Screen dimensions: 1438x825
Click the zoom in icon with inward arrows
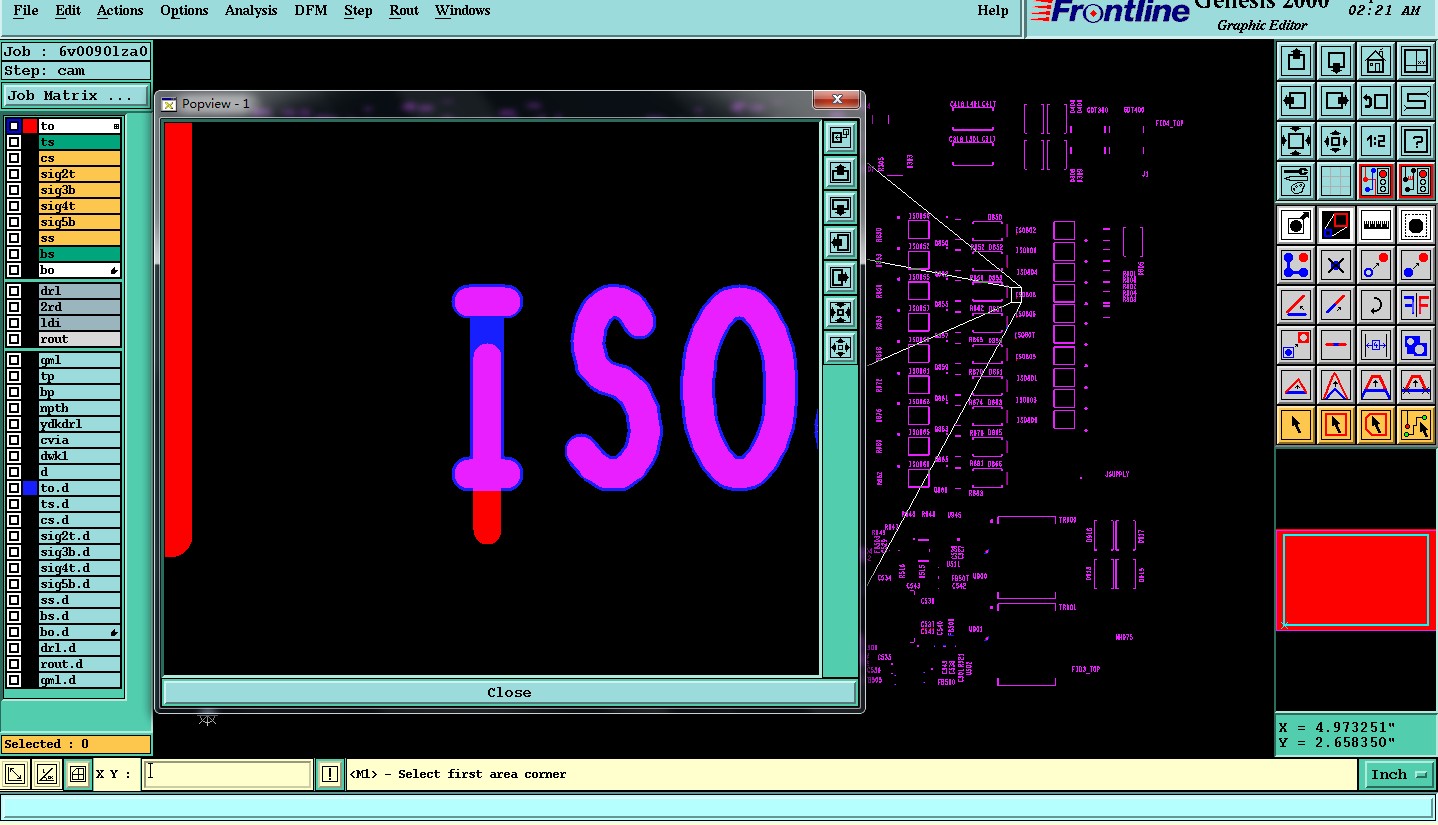pyautogui.click(x=1296, y=141)
